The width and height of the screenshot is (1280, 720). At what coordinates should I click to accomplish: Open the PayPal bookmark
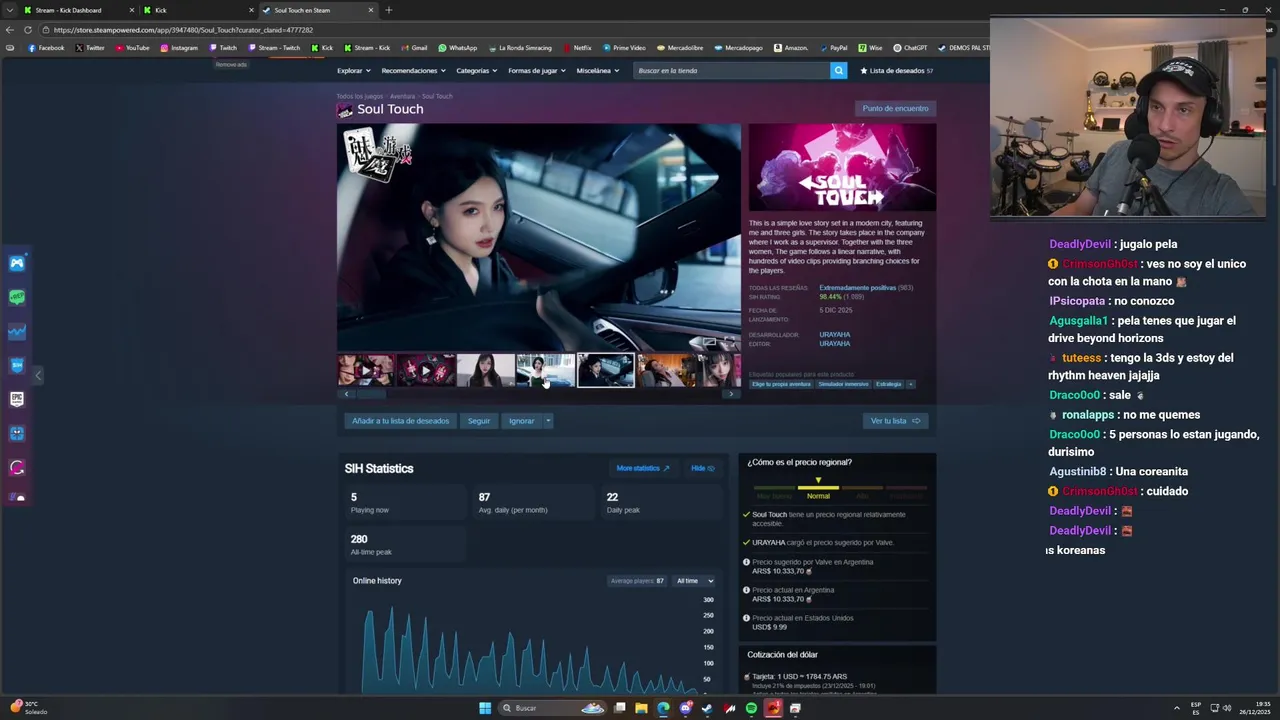pyautogui.click(x=833, y=48)
